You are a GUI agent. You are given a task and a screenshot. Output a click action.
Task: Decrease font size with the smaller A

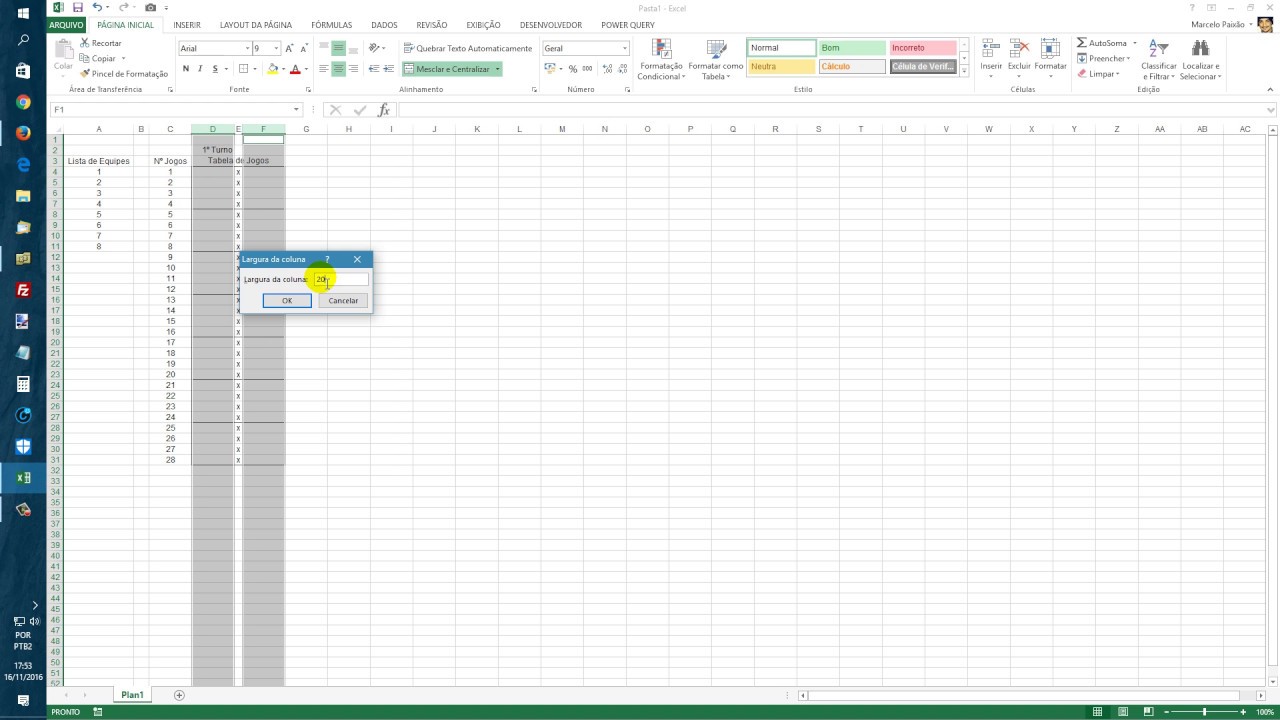click(x=304, y=48)
